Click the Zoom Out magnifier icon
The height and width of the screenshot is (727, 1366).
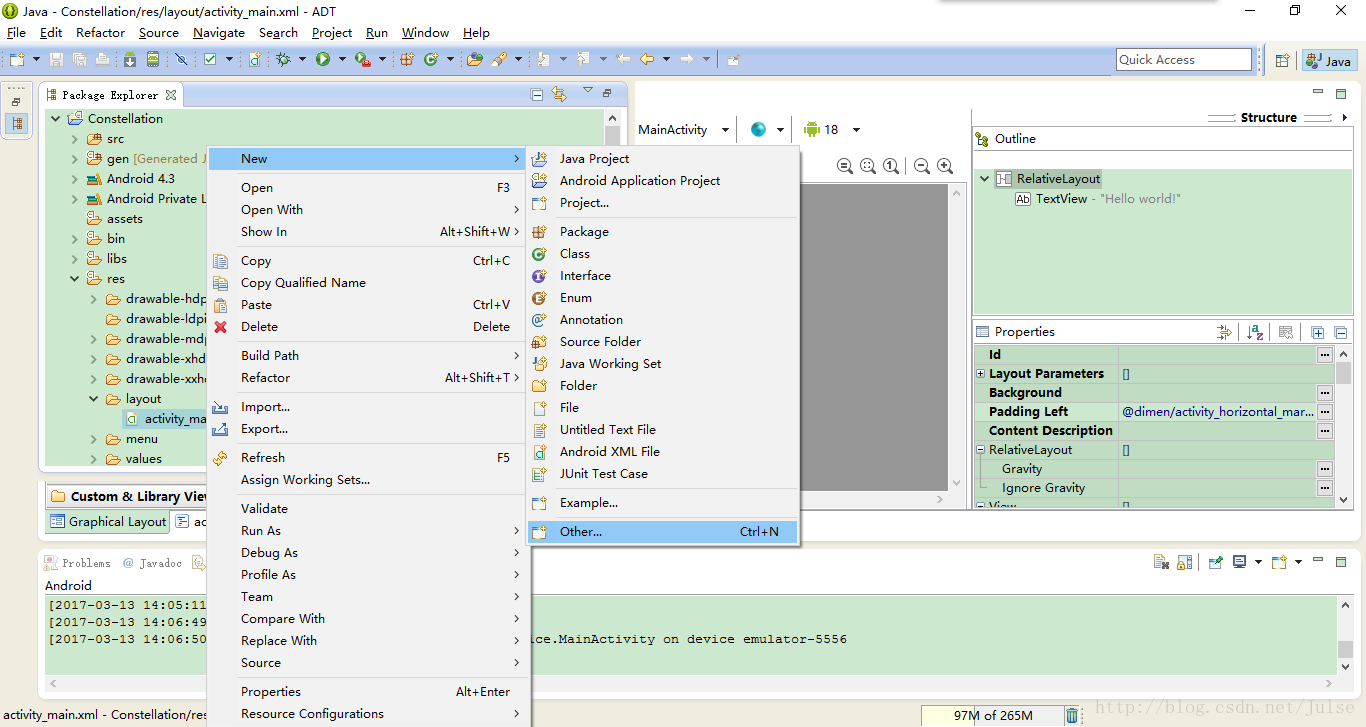922,166
